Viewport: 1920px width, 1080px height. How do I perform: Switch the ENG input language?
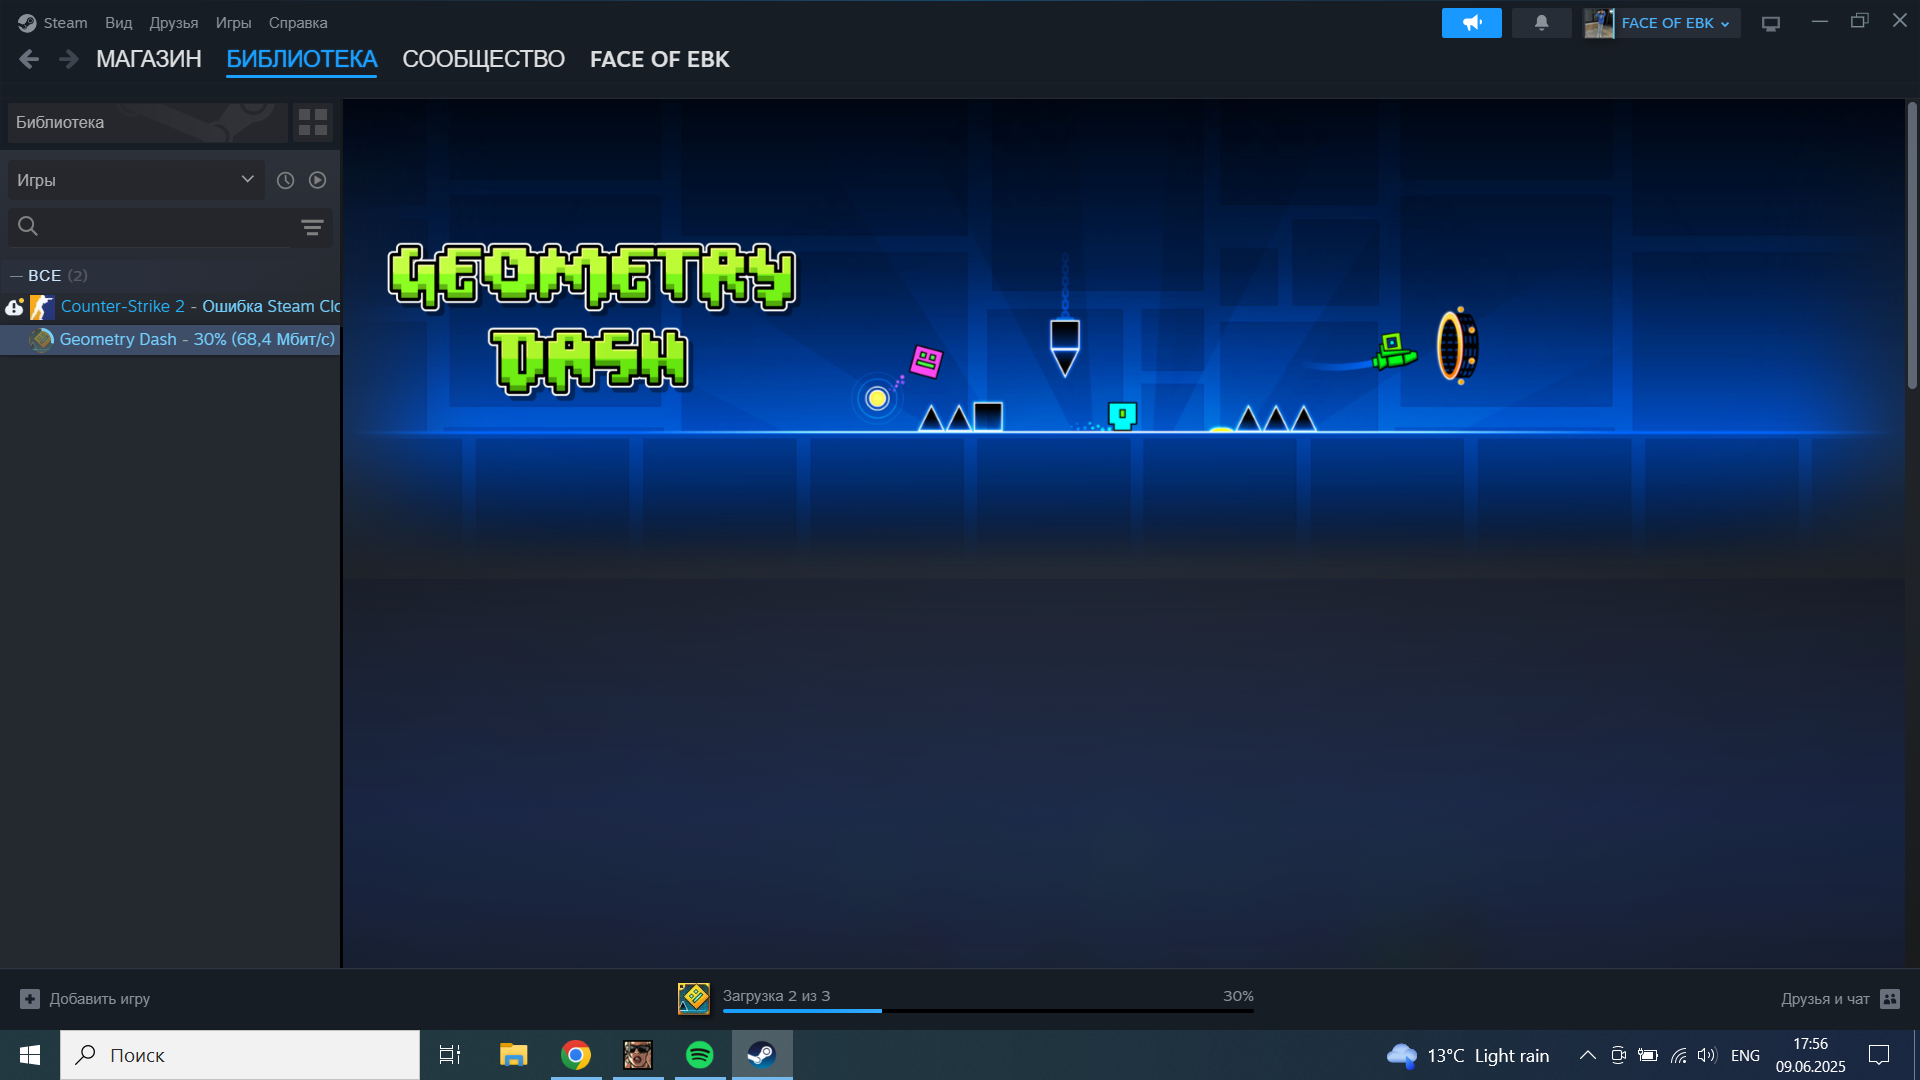pos(1745,1056)
